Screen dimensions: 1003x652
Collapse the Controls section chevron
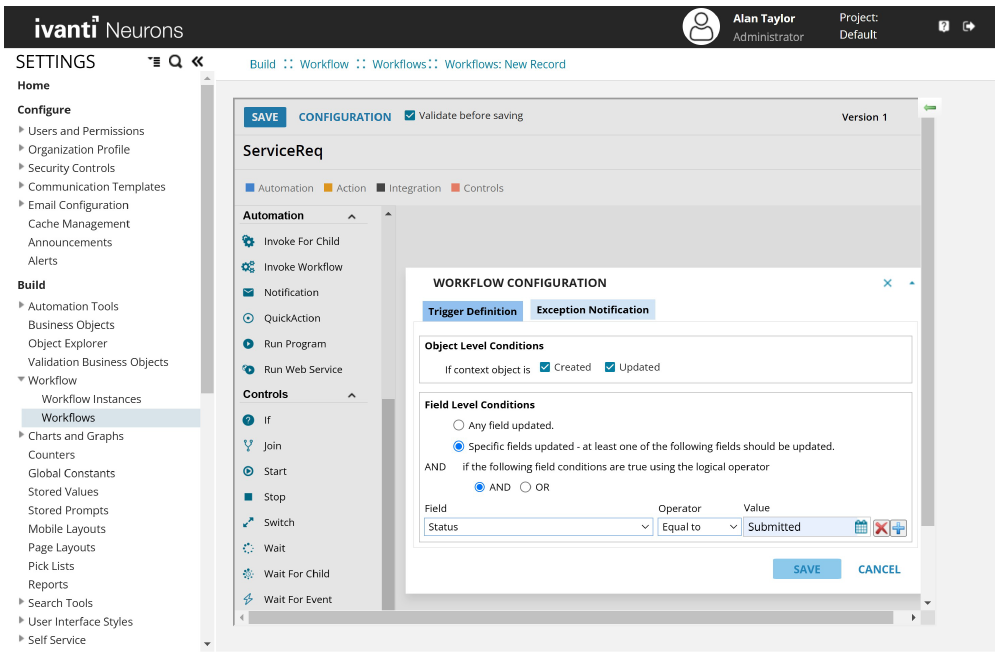(352, 395)
